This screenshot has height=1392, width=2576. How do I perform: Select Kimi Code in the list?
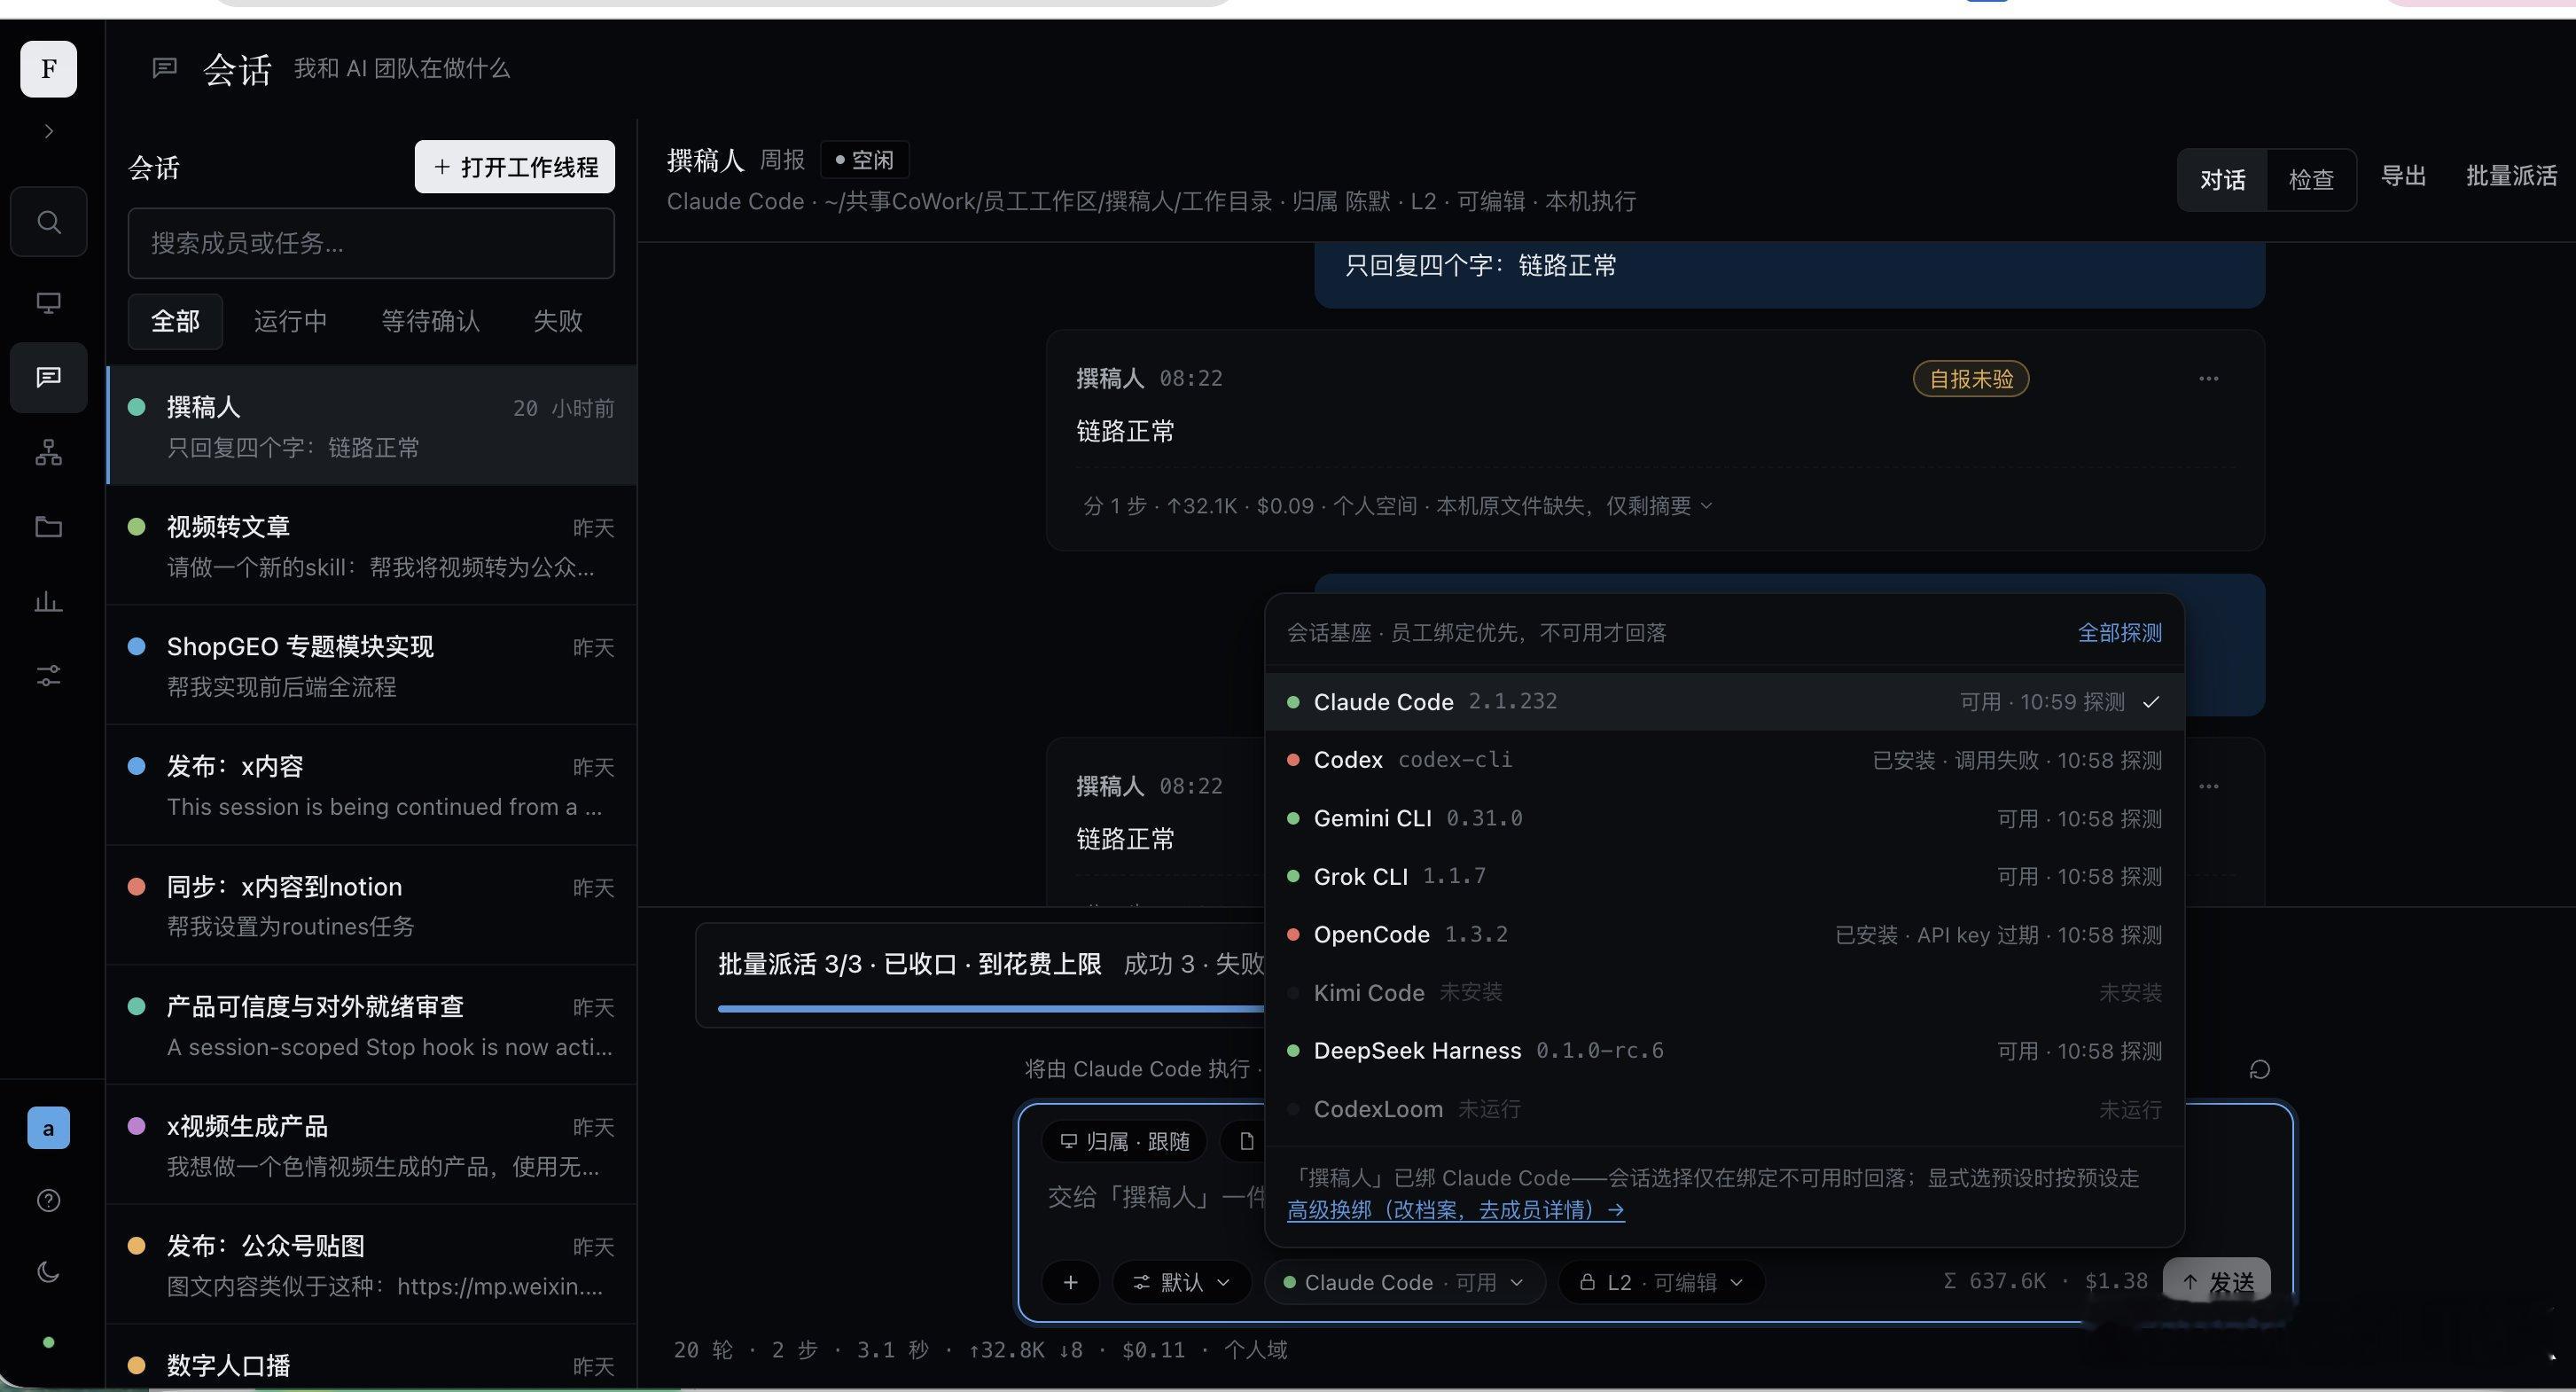1724,992
